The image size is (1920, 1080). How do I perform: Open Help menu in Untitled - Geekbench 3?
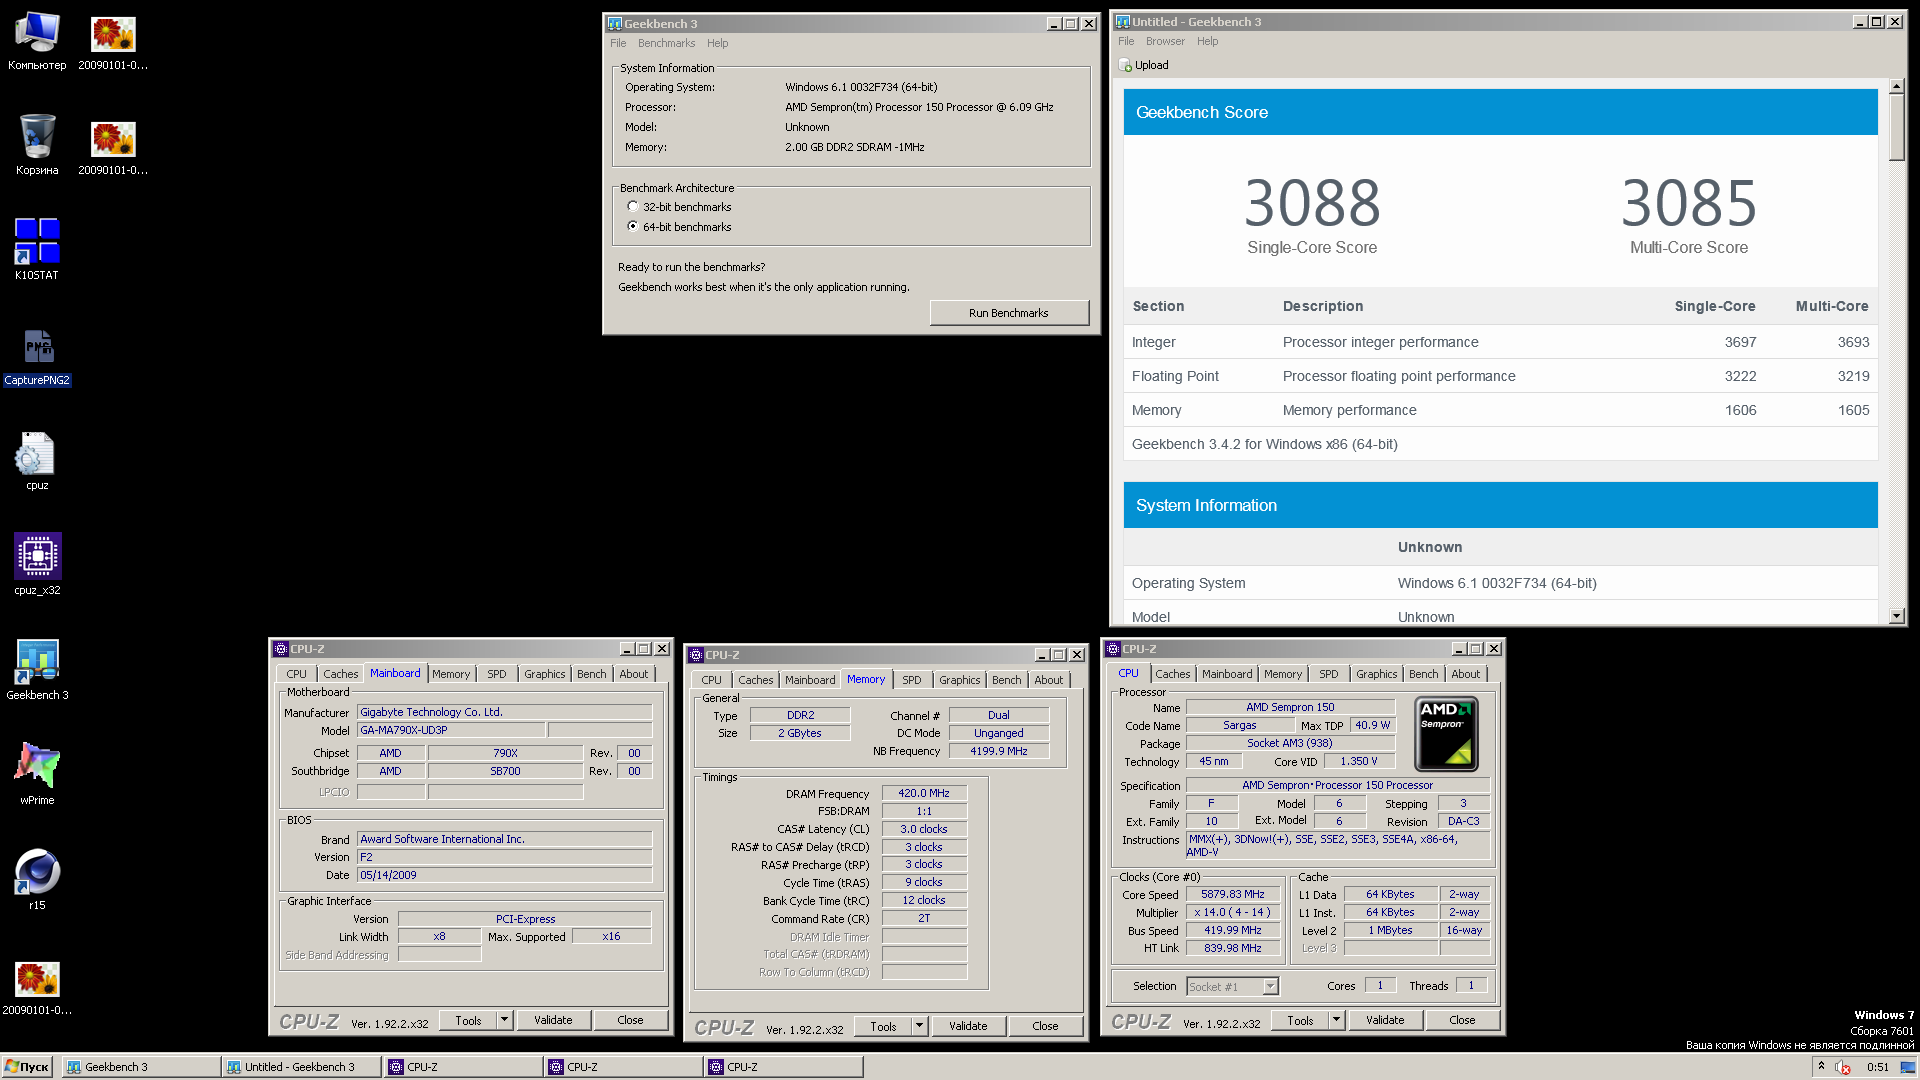tap(1207, 41)
